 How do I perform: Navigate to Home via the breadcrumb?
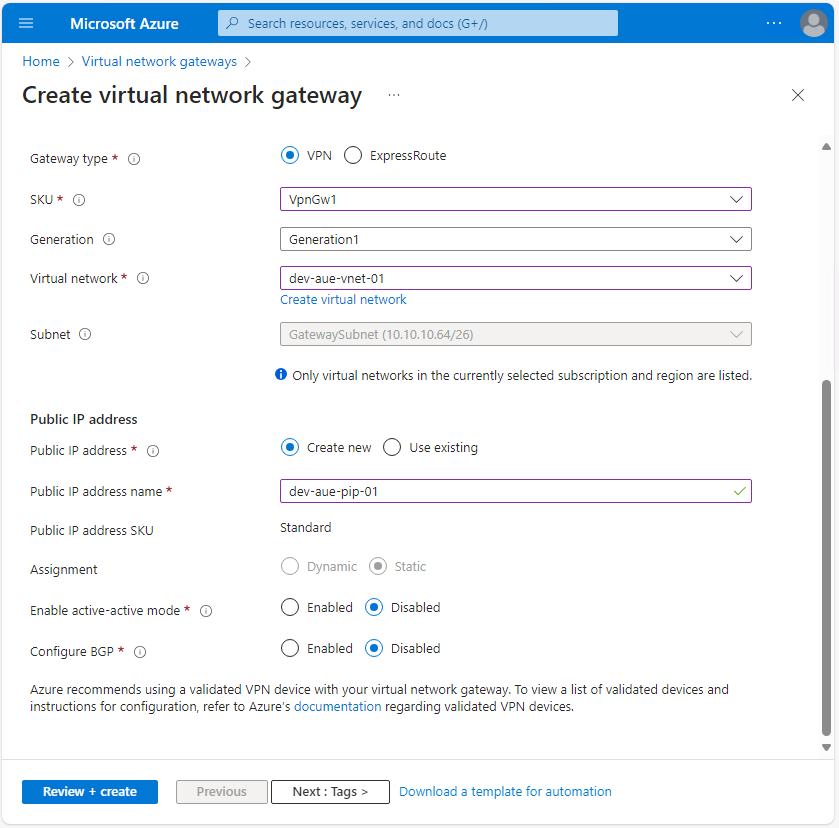click(40, 61)
